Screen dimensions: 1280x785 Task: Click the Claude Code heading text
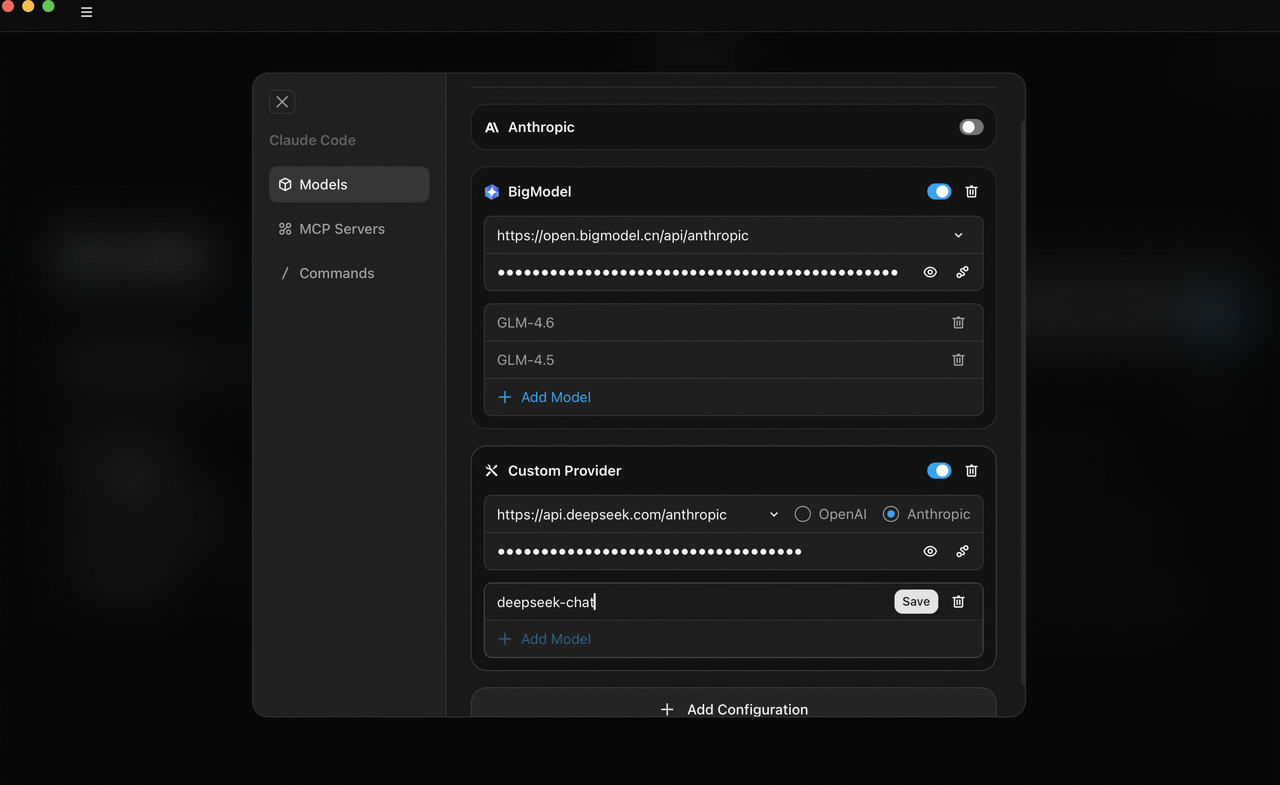tap(312, 140)
